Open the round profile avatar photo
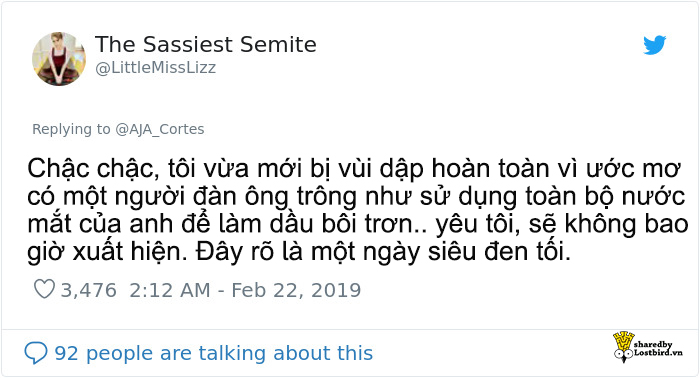This screenshot has height=378, width=700. coord(59,58)
